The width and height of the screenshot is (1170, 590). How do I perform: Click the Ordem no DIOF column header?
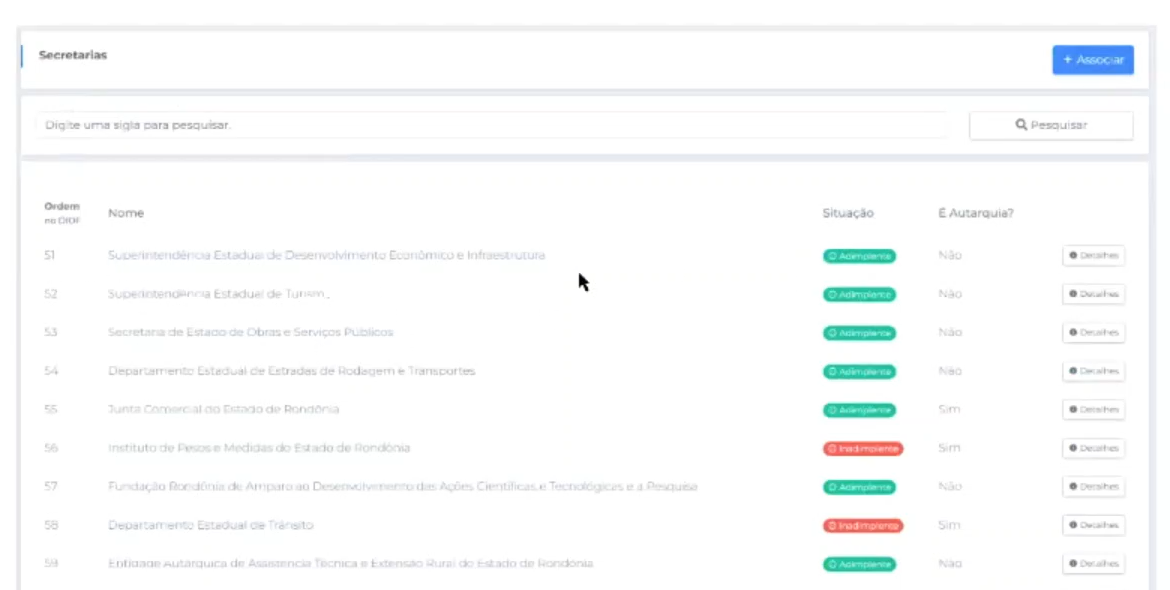tap(62, 213)
